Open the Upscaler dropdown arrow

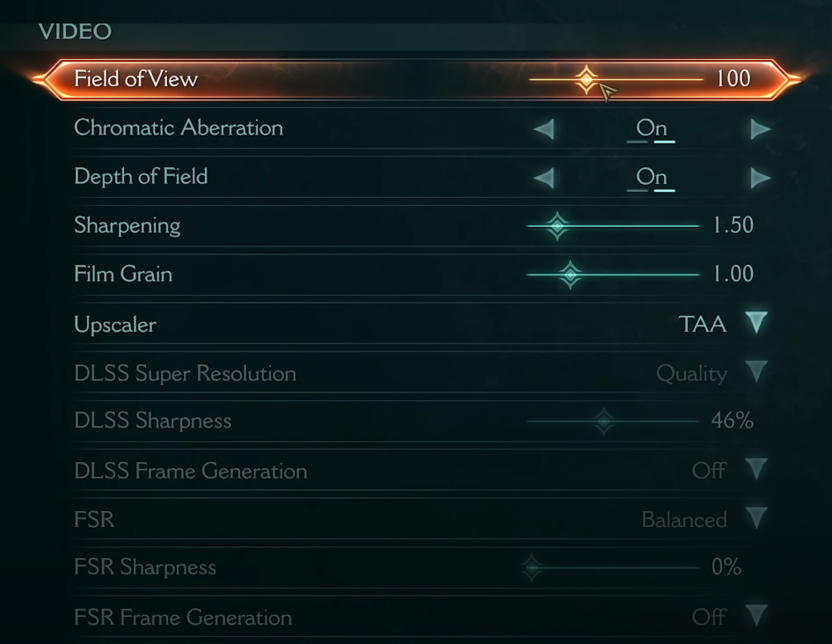[x=756, y=323]
